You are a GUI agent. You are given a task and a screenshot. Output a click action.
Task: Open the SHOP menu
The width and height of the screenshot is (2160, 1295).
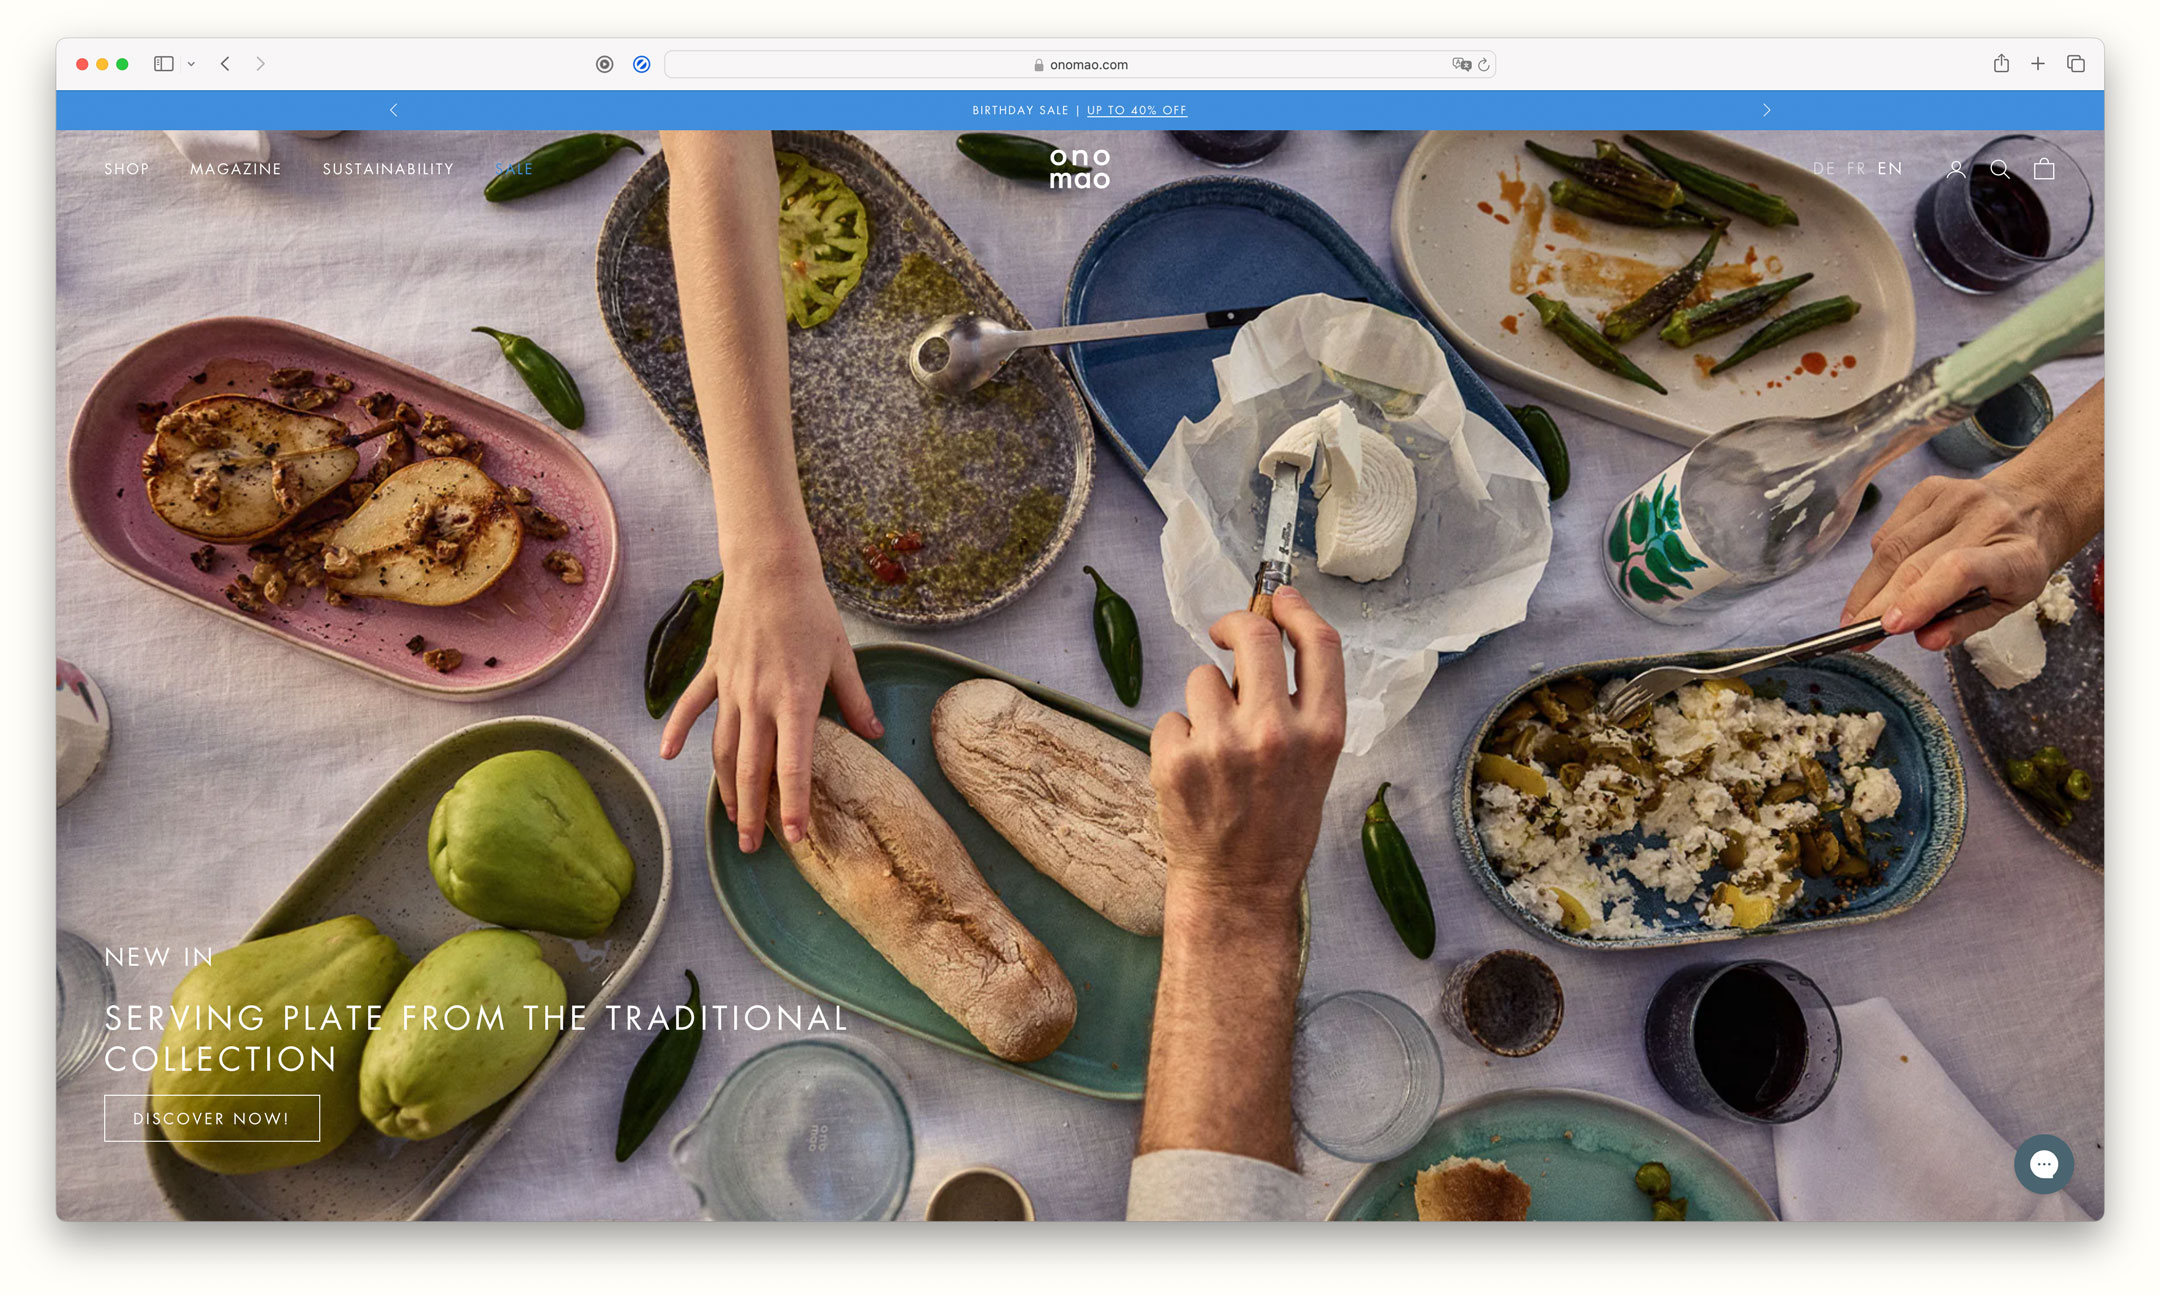click(127, 169)
